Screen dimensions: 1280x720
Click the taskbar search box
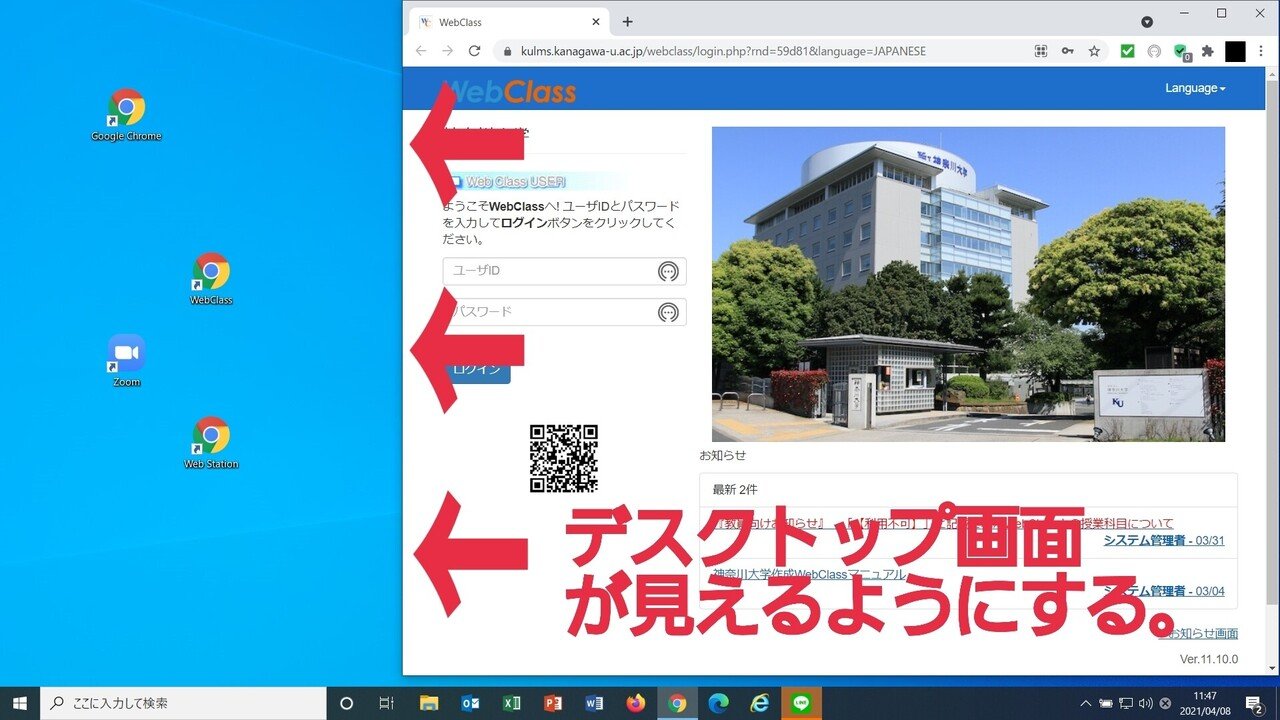[x=184, y=703]
